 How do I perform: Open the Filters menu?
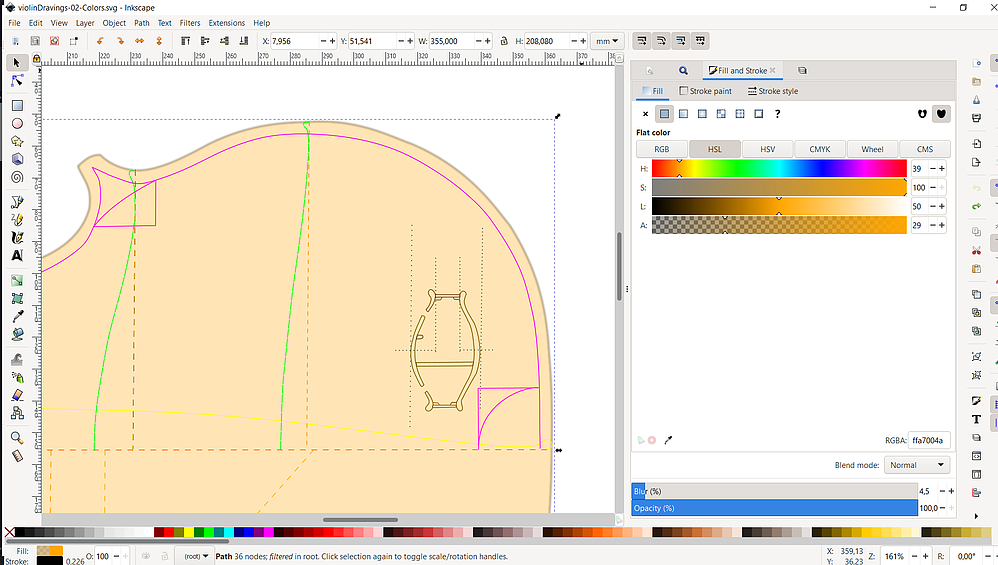[x=190, y=22]
